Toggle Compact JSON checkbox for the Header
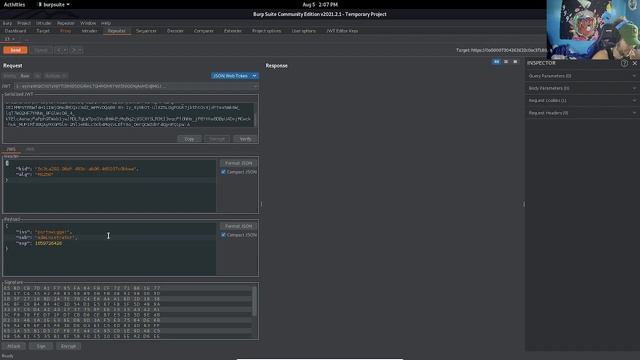Screen dimensions: 640x360 223,172
